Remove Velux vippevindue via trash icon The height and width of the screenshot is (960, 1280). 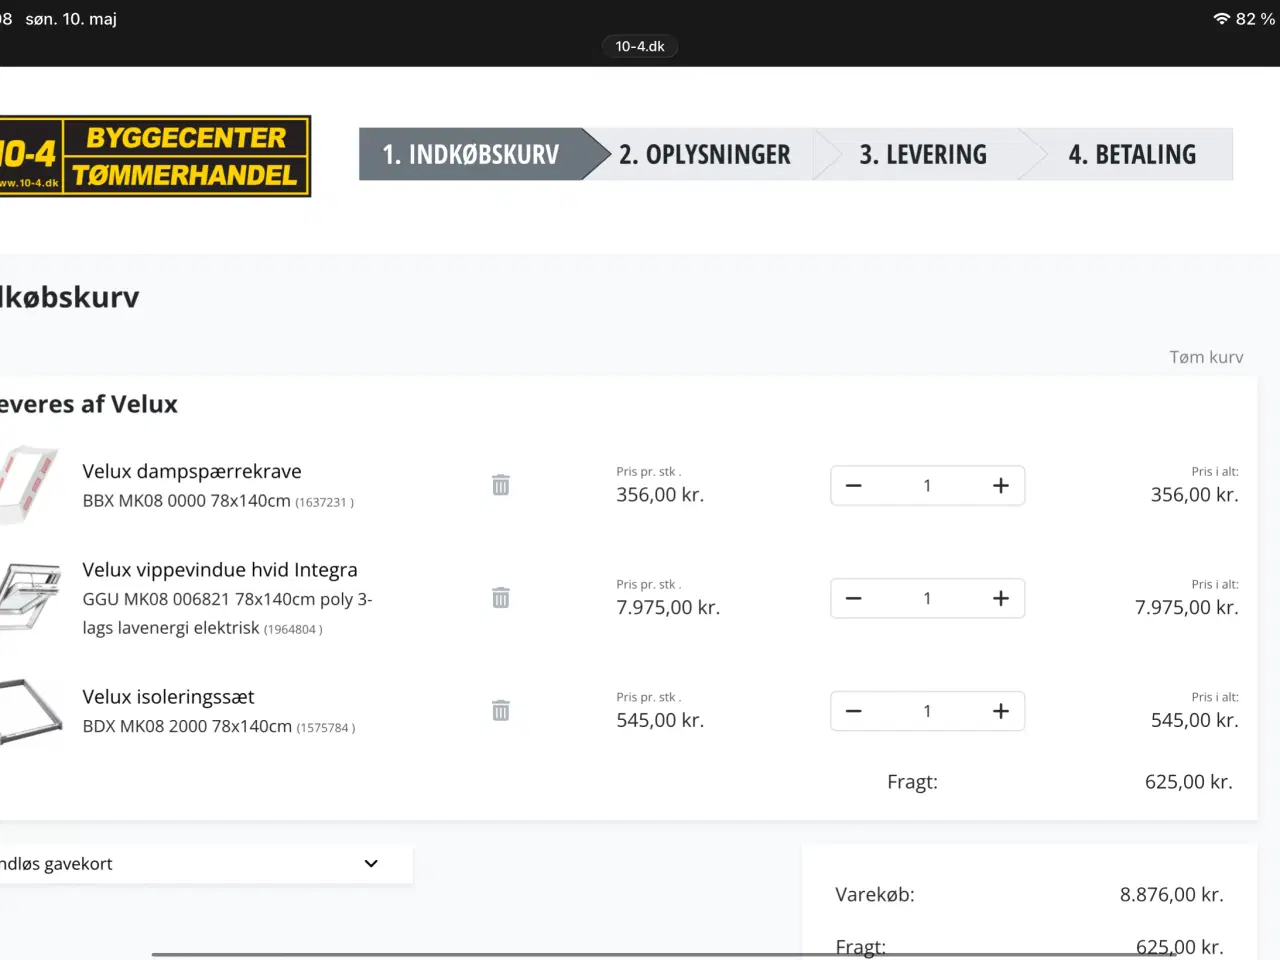pos(501,598)
